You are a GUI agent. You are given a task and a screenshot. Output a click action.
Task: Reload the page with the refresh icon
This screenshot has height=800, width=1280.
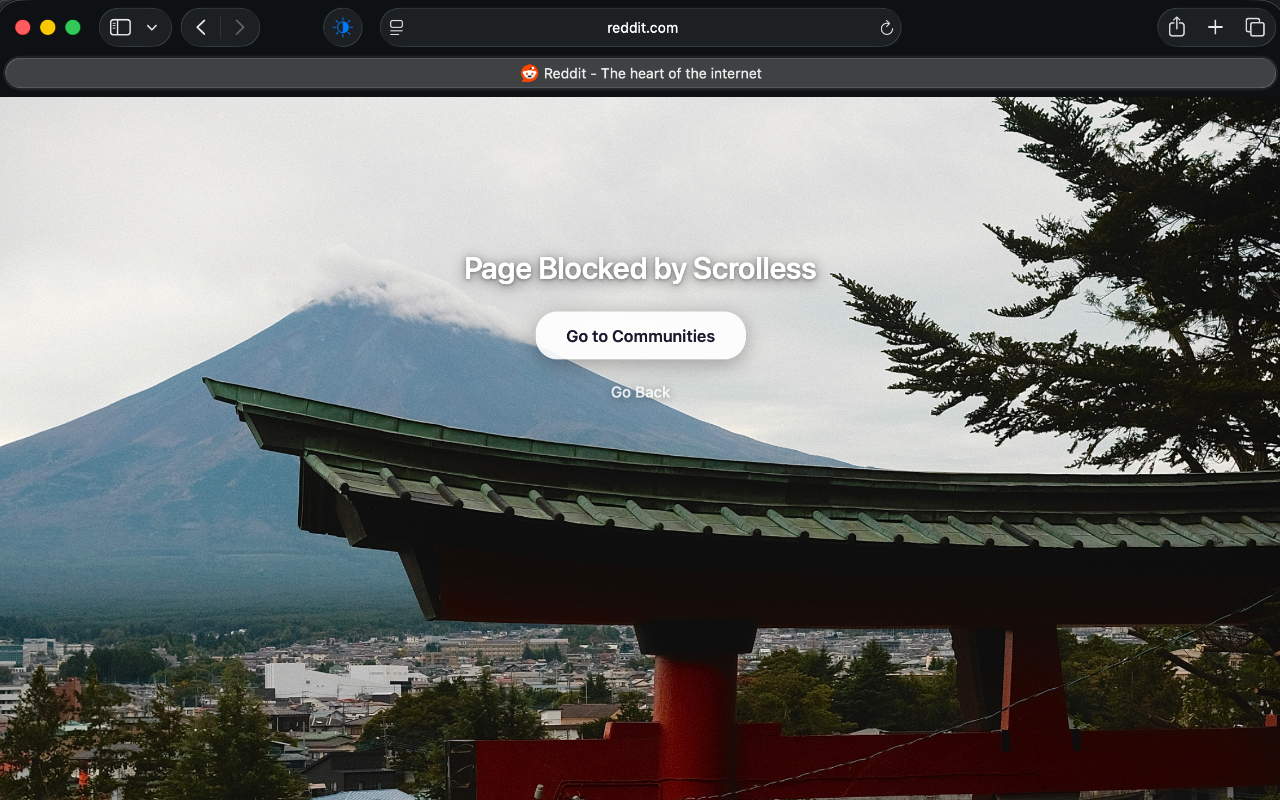[x=886, y=28]
